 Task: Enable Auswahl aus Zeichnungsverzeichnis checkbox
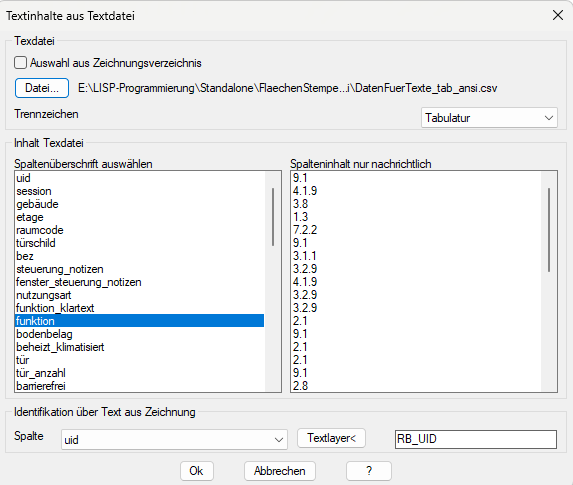point(20,63)
